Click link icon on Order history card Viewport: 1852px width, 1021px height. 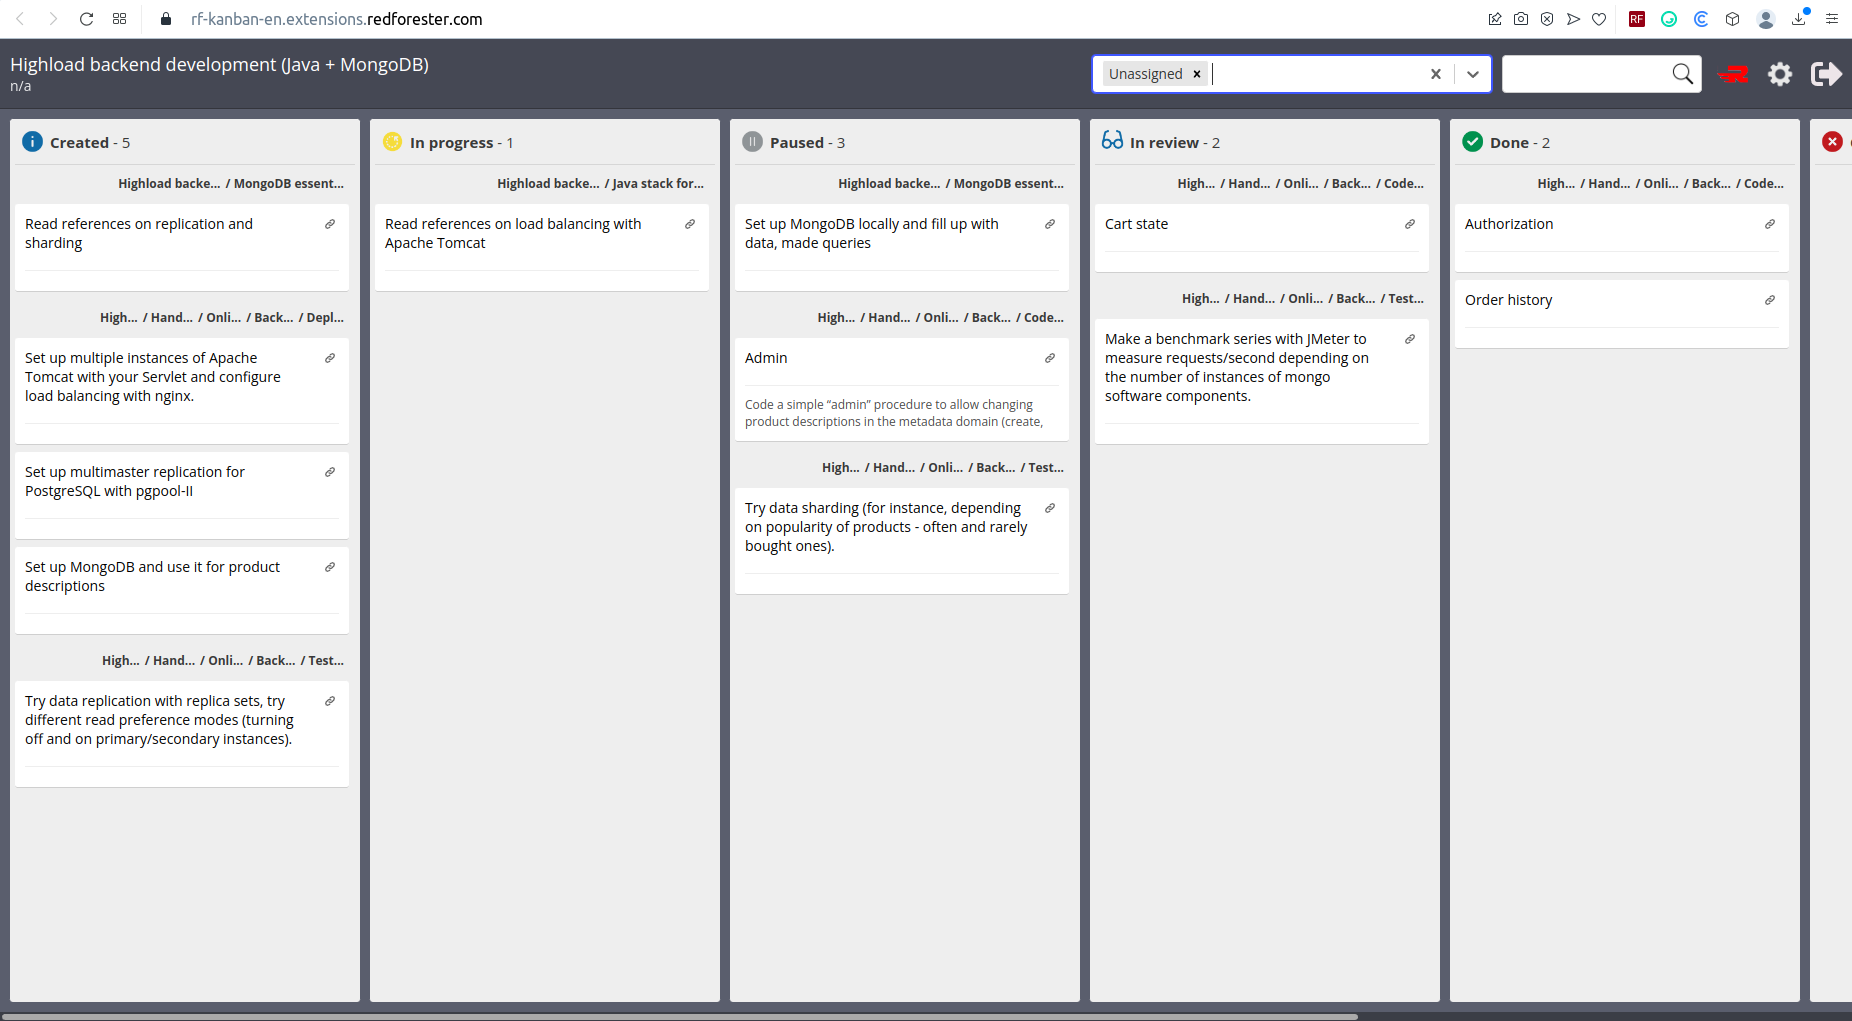[x=1770, y=300]
